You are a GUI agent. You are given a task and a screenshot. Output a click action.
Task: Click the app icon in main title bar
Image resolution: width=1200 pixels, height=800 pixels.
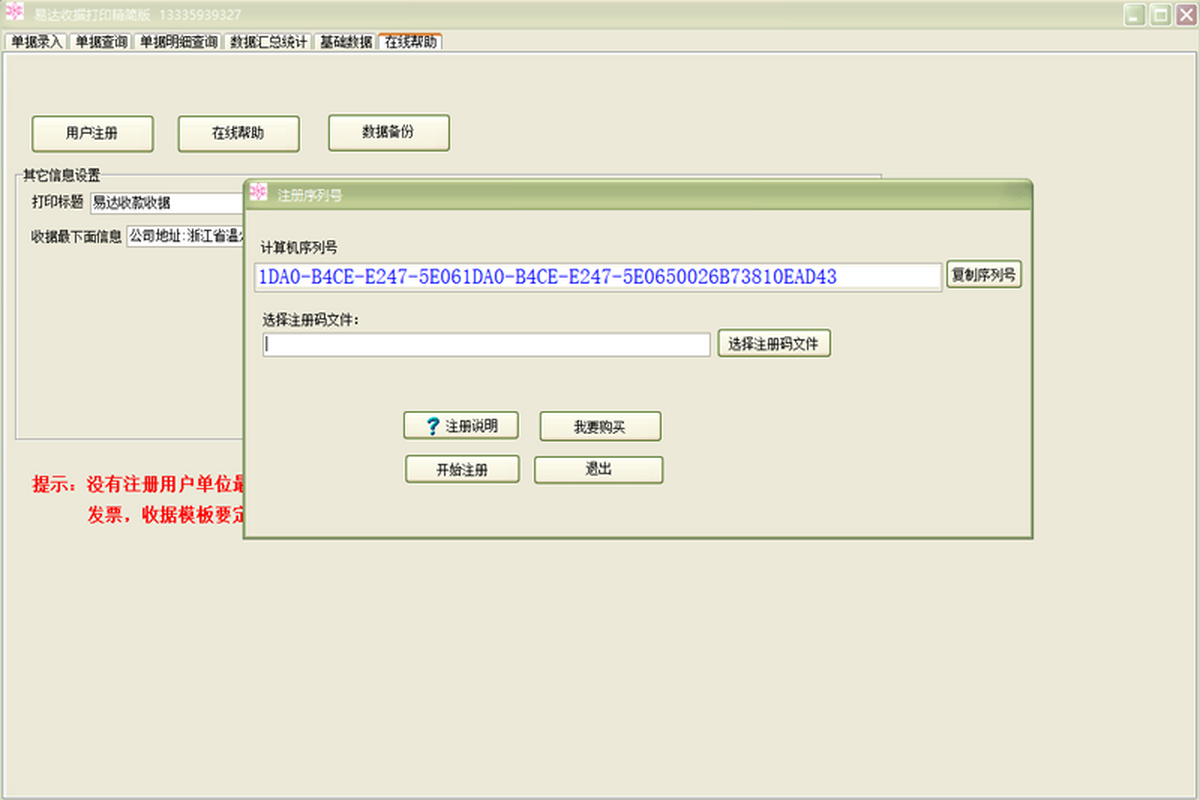(15, 13)
